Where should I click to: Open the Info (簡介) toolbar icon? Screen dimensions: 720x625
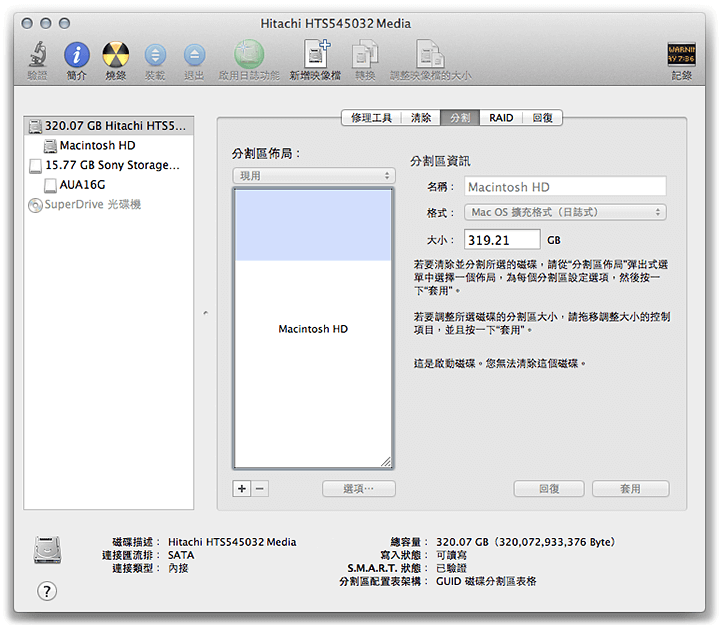[x=77, y=55]
